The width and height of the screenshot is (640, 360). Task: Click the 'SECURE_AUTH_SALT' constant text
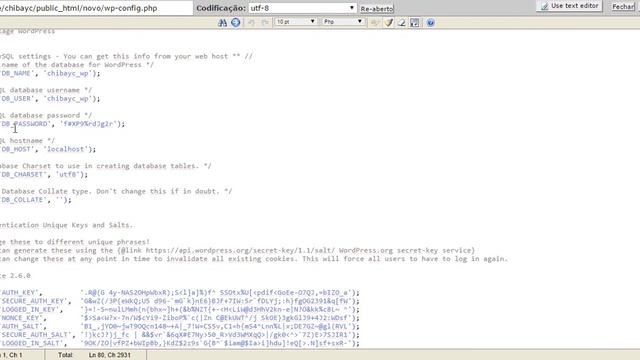point(36,335)
